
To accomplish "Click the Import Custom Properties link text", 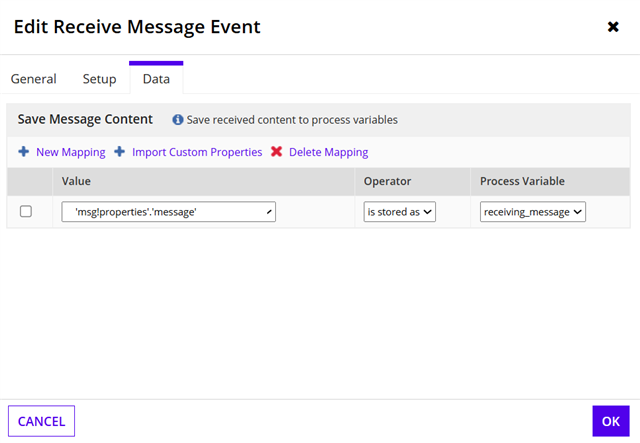I will (x=197, y=152).
